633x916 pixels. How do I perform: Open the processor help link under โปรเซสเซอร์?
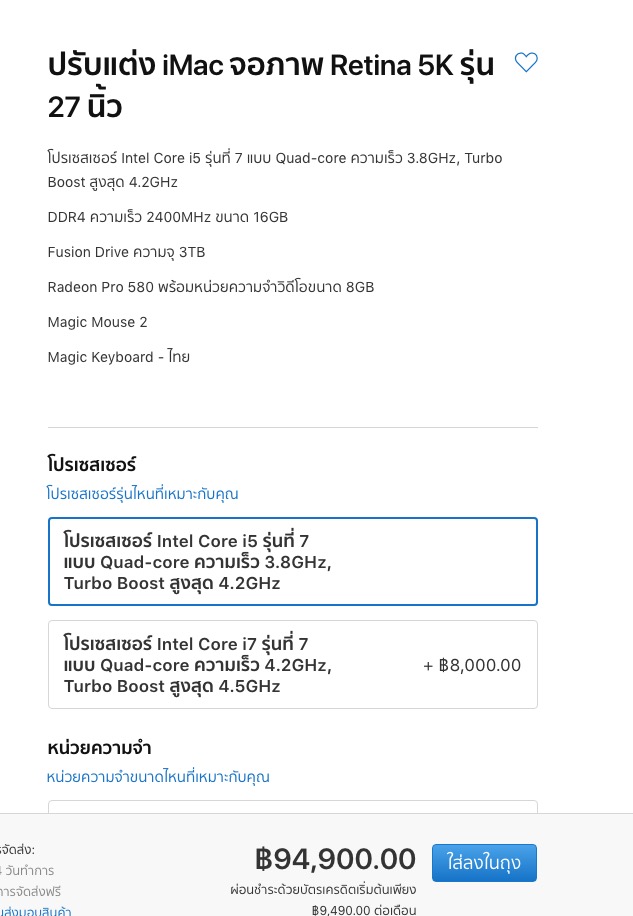tap(142, 494)
